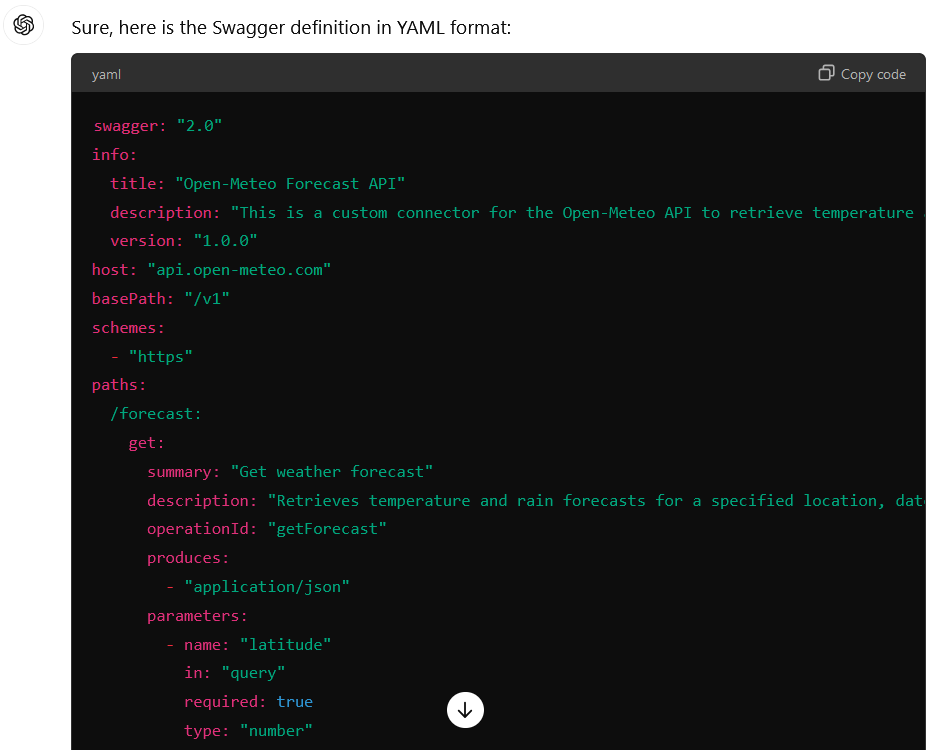Click the - "application/json" entry
The height and width of the screenshot is (750, 939).
pos(258,586)
